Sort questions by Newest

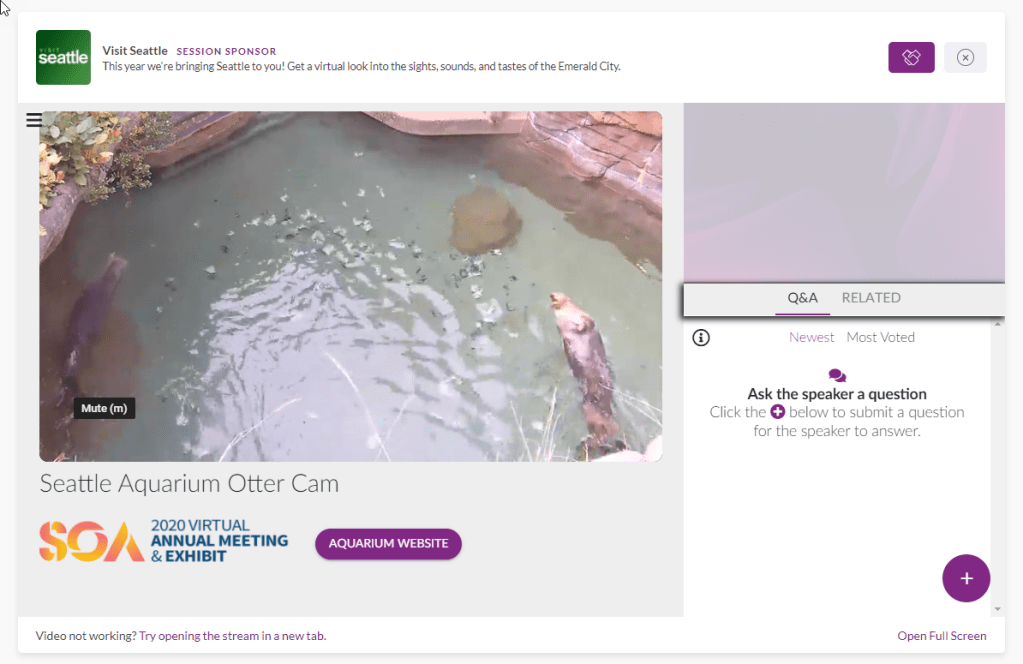(x=811, y=337)
